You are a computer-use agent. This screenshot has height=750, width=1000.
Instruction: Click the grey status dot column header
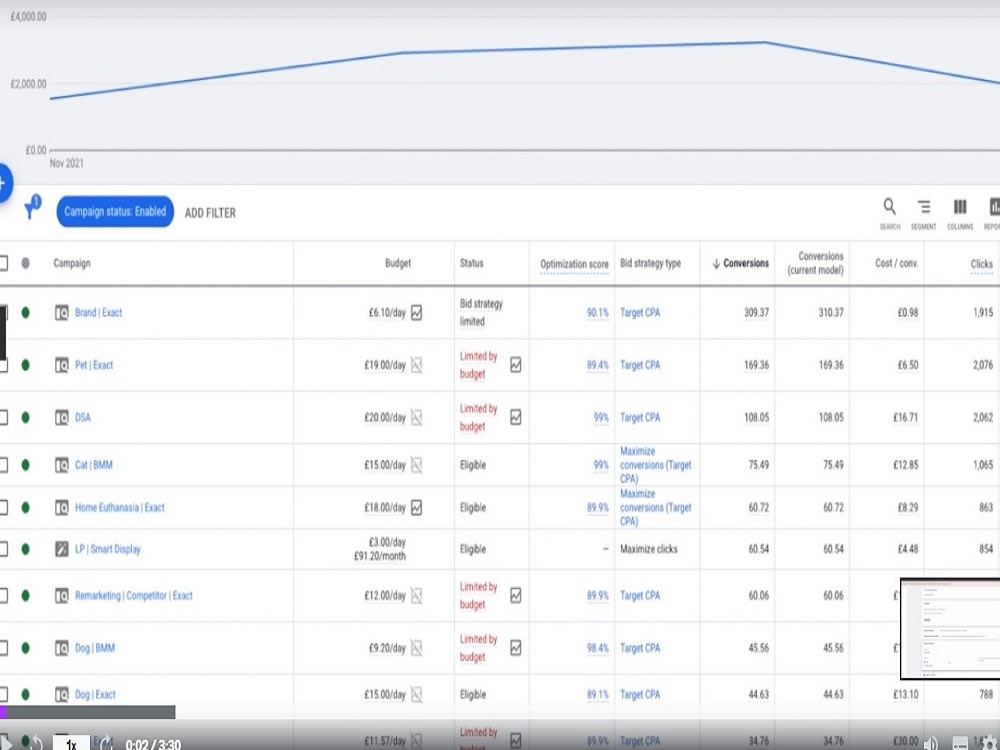pos(26,263)
